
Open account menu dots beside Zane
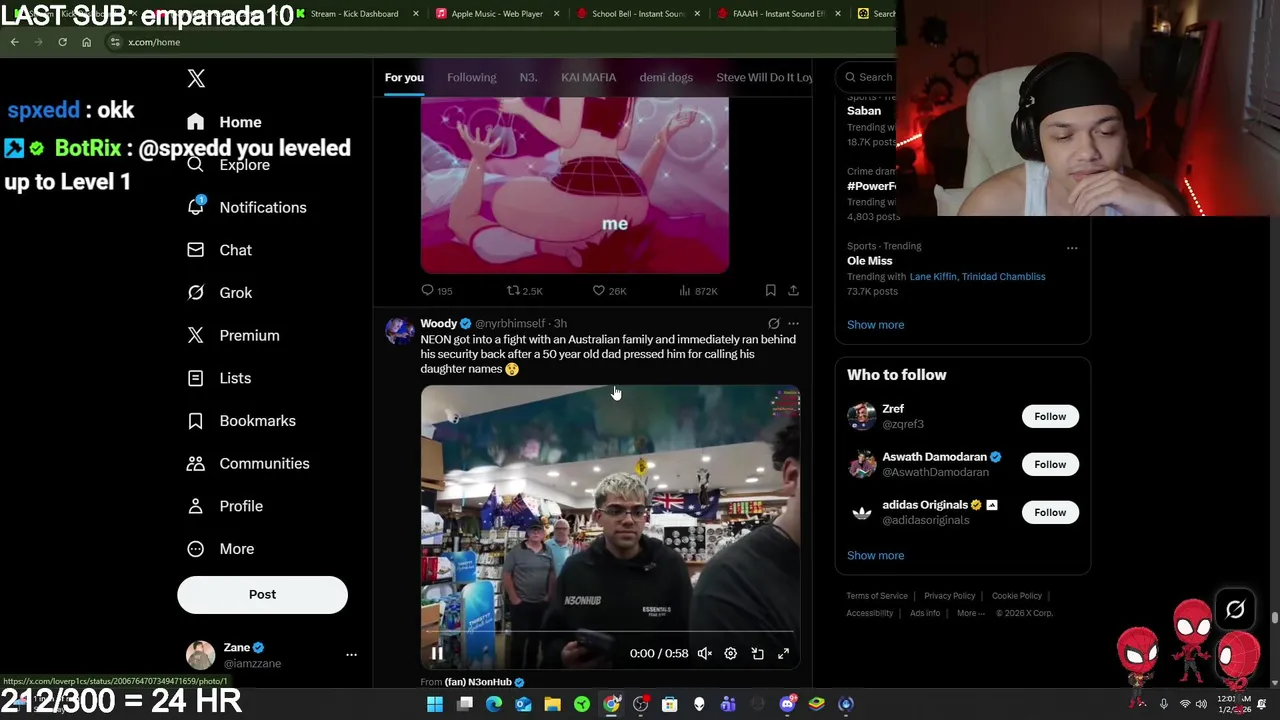tap(351, 655)
